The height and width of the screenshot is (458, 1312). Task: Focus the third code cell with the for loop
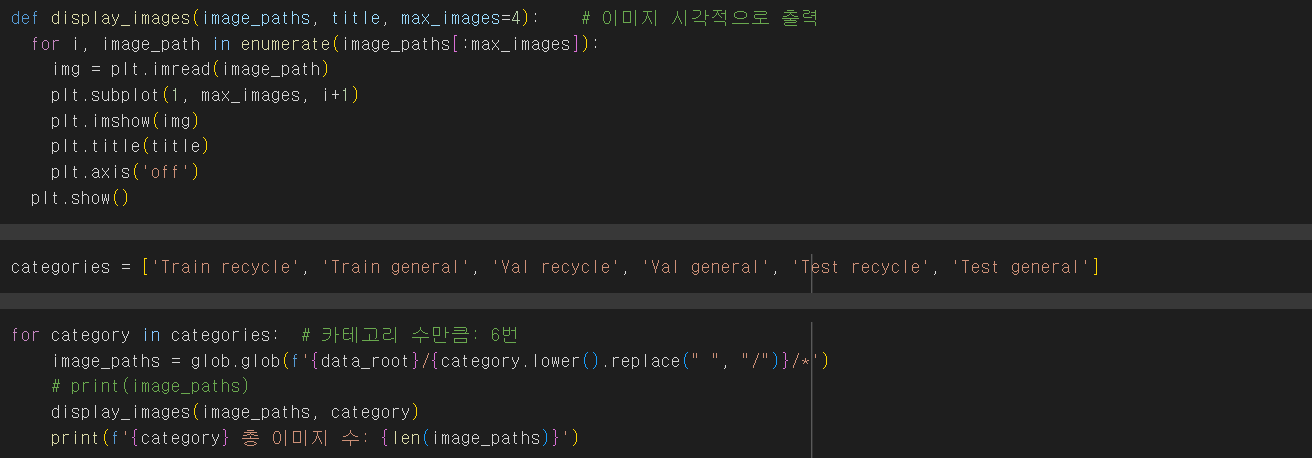click(656, 384)
